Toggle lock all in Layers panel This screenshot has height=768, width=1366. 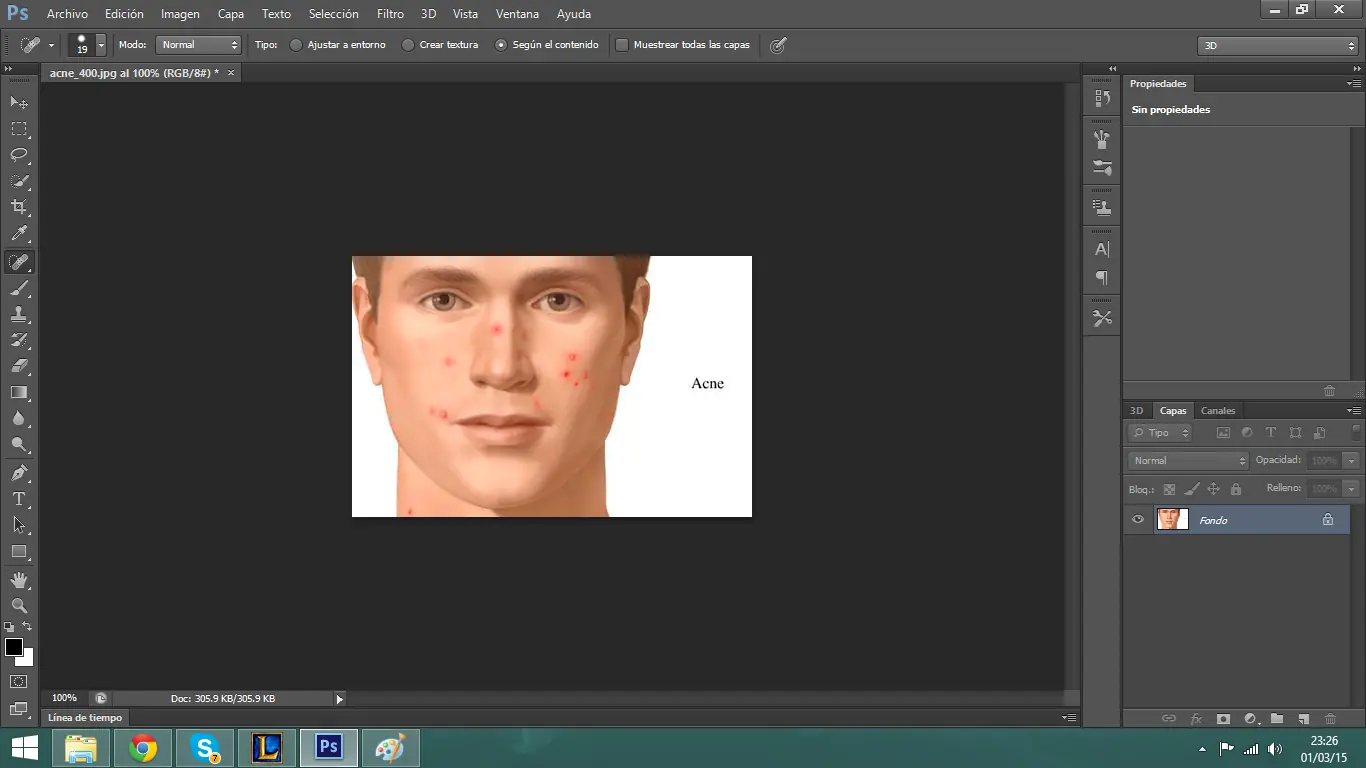point(1236,489)
